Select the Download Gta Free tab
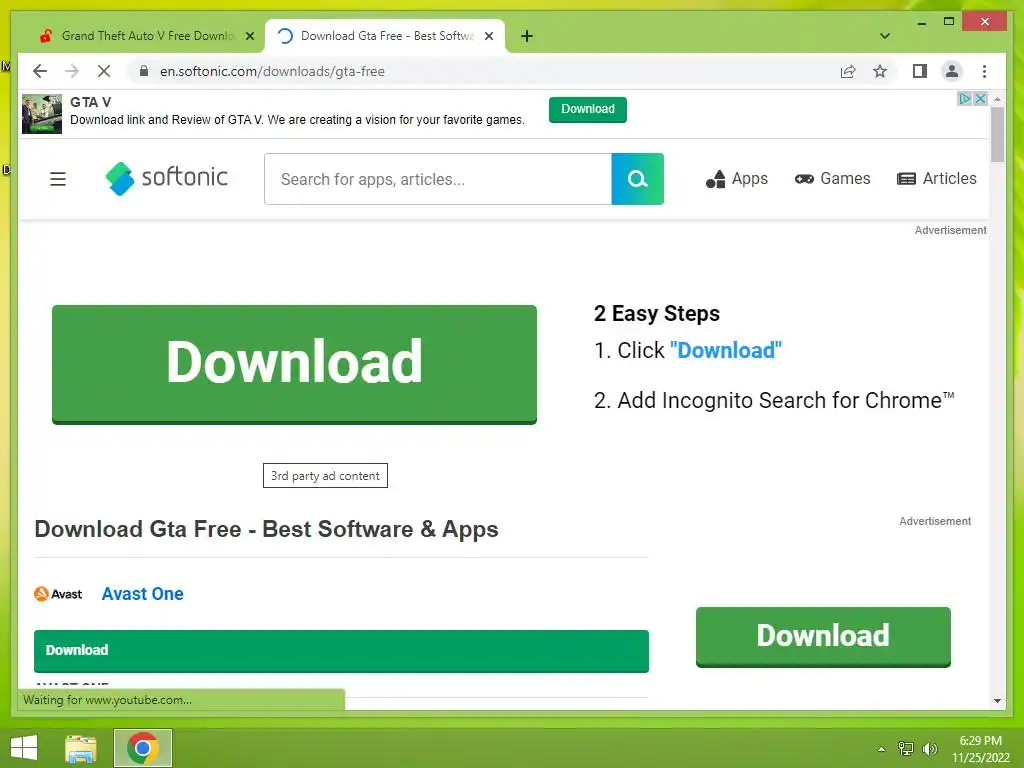Screen dimensions: 1024x768 pos(385,36)
